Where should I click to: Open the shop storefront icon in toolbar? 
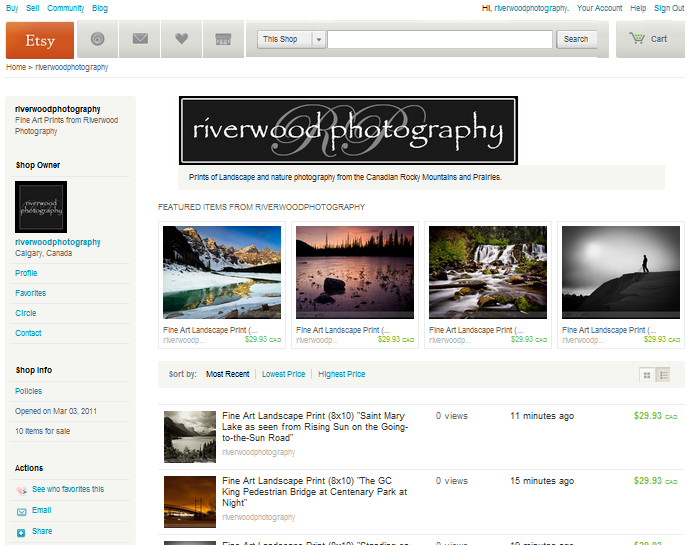click(223, 39)
